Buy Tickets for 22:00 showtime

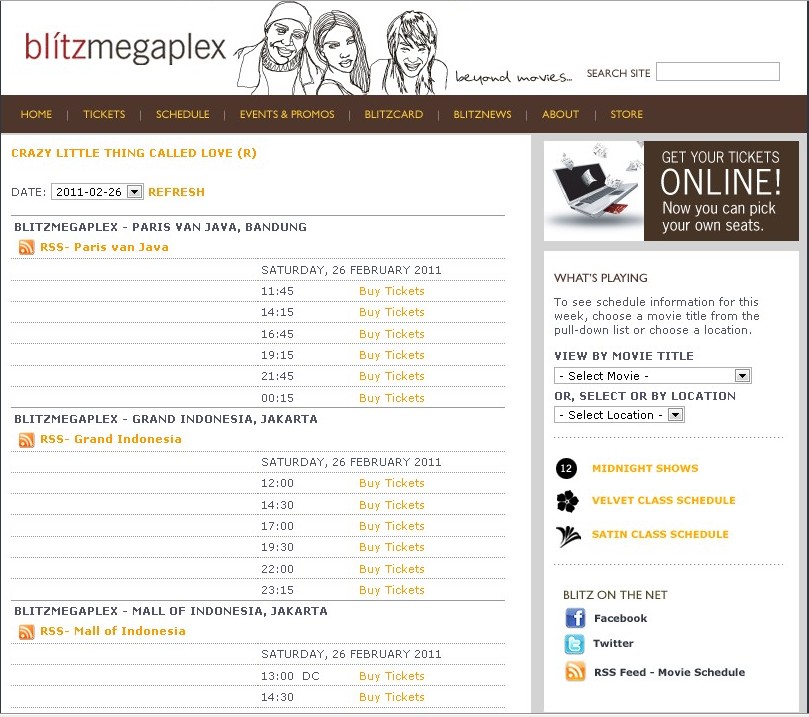[392, 569]
